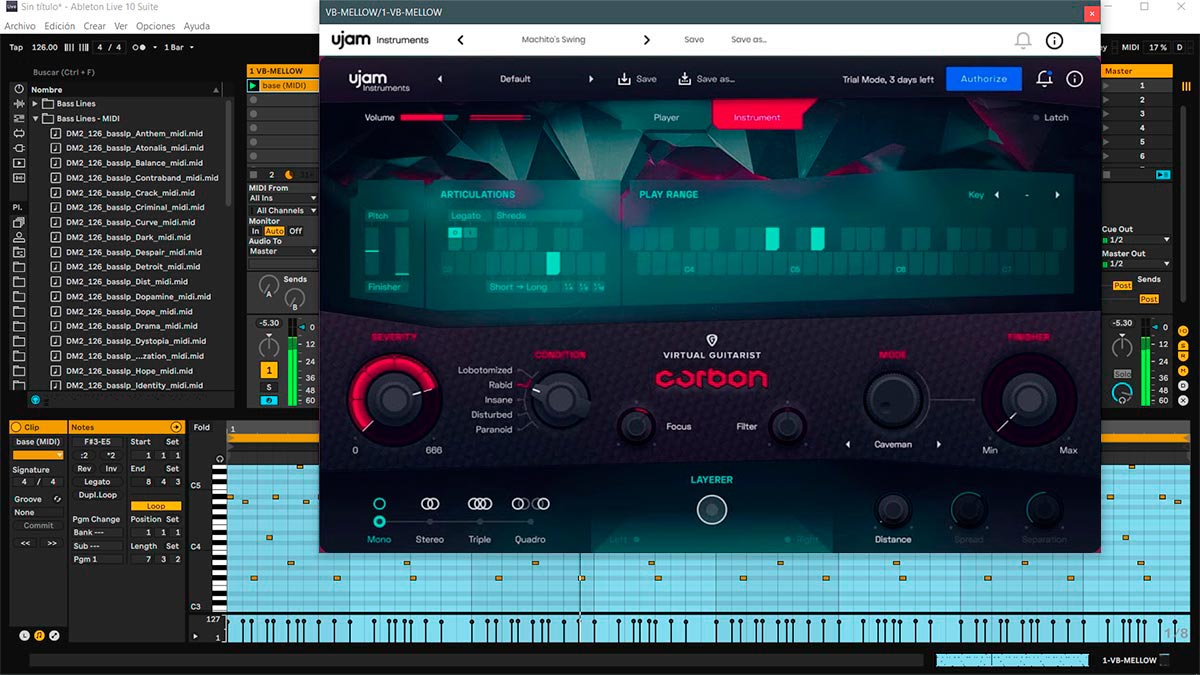Launch the base (MIDI) clip play button
Image resolution: width=1200 pixels, height=675 pixels.
(254, 86)
